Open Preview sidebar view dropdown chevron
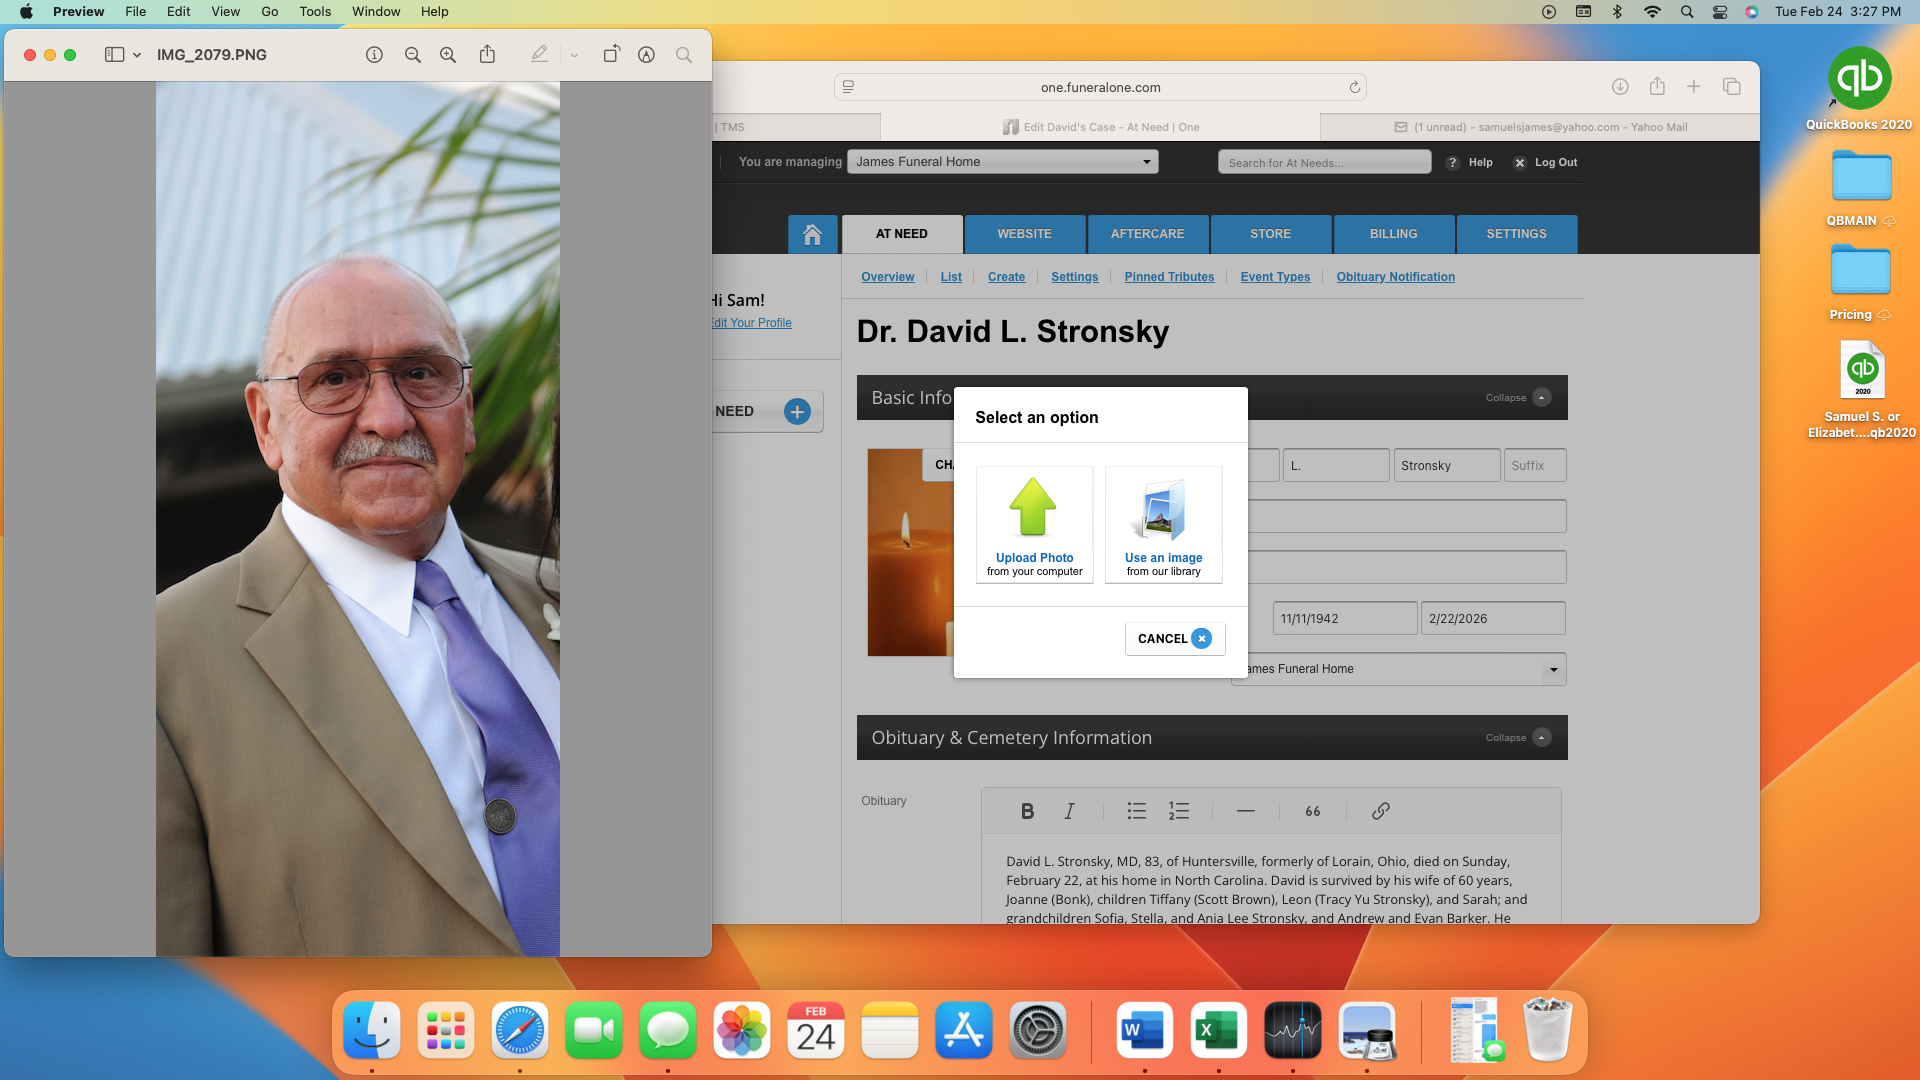 point(137,55)
